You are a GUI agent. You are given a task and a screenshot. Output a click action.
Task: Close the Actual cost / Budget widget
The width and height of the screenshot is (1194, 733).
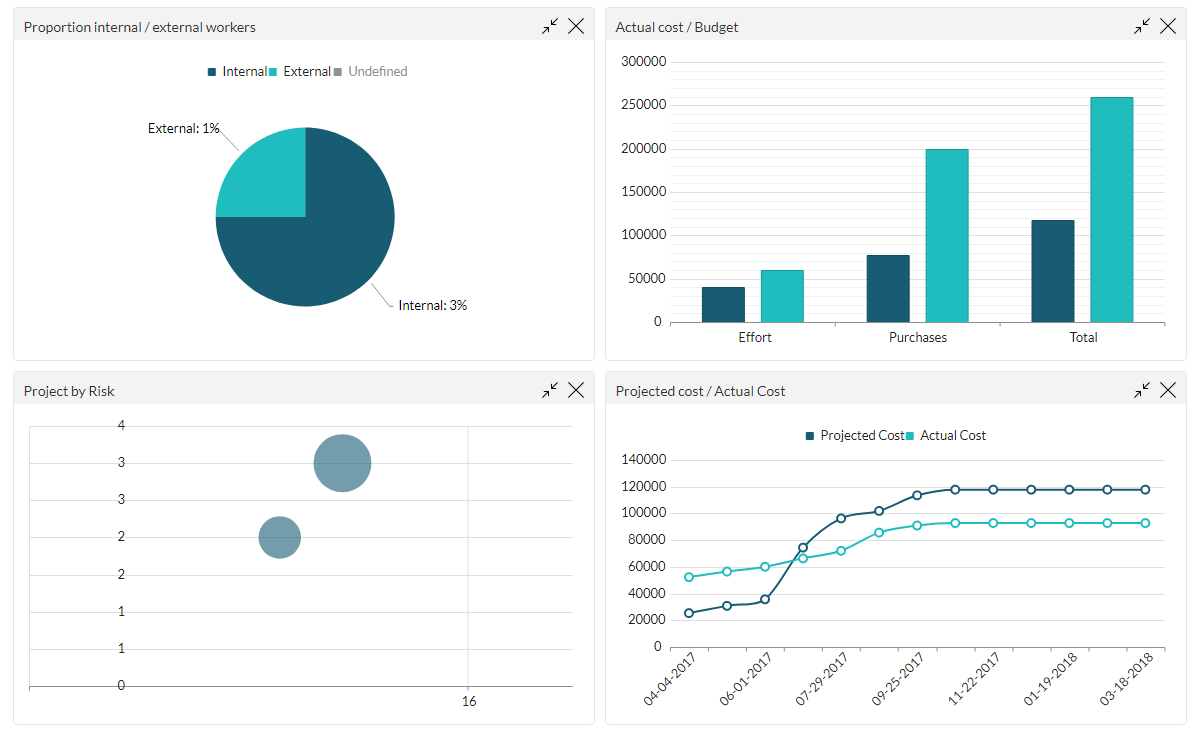[1168, 25]
